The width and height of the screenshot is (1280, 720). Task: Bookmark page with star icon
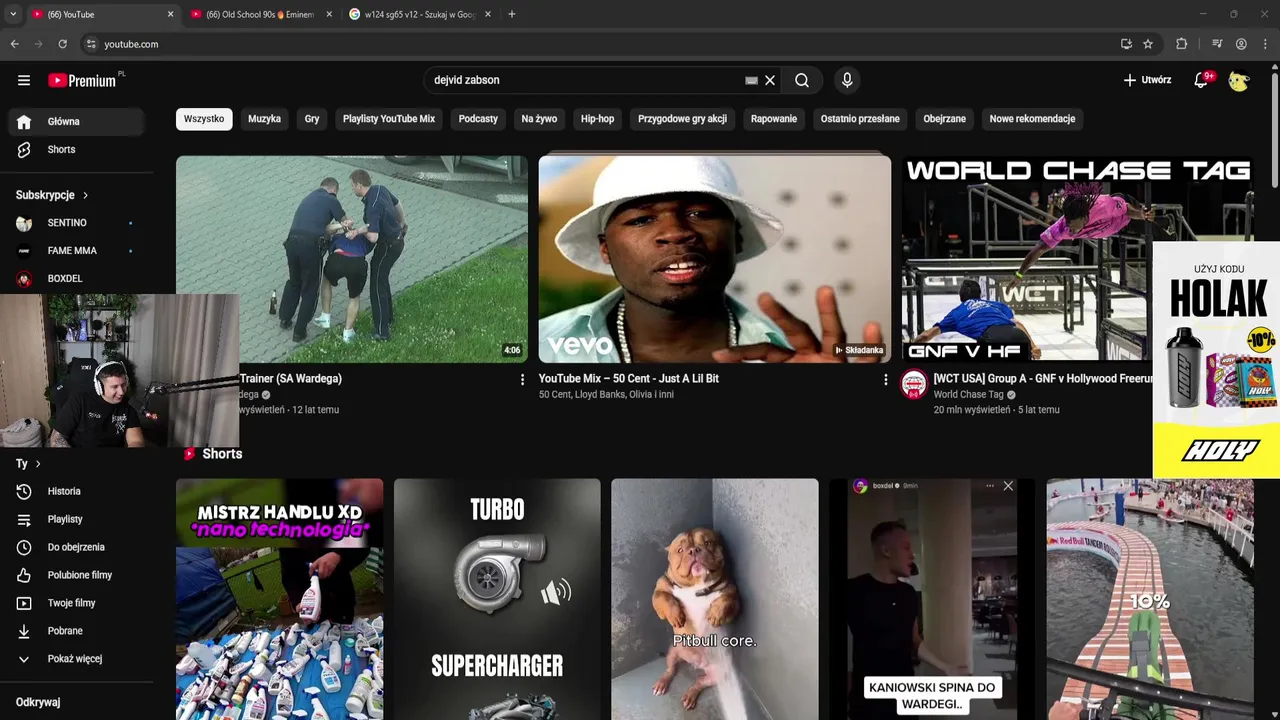1148,44
